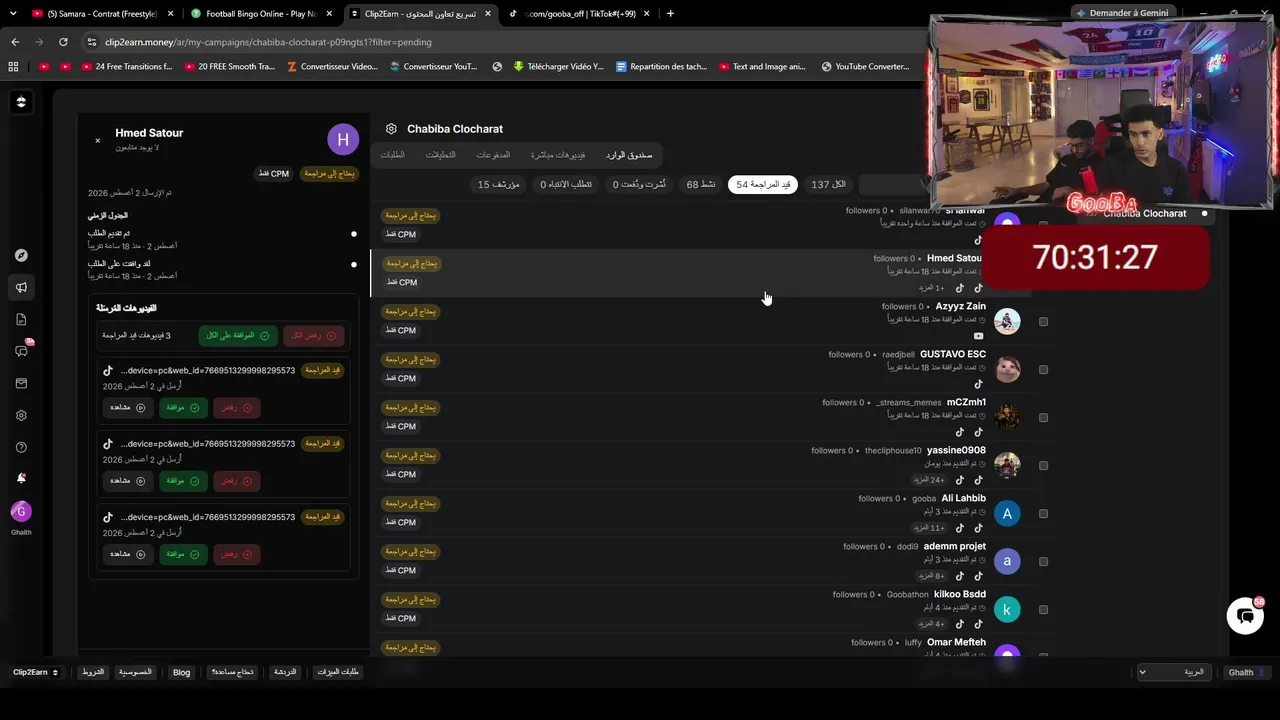Screen dimensions: 1280x720
Task: Expand the +11 more videos badge for Ali Lahbib
Action: [x=929, y=528]
